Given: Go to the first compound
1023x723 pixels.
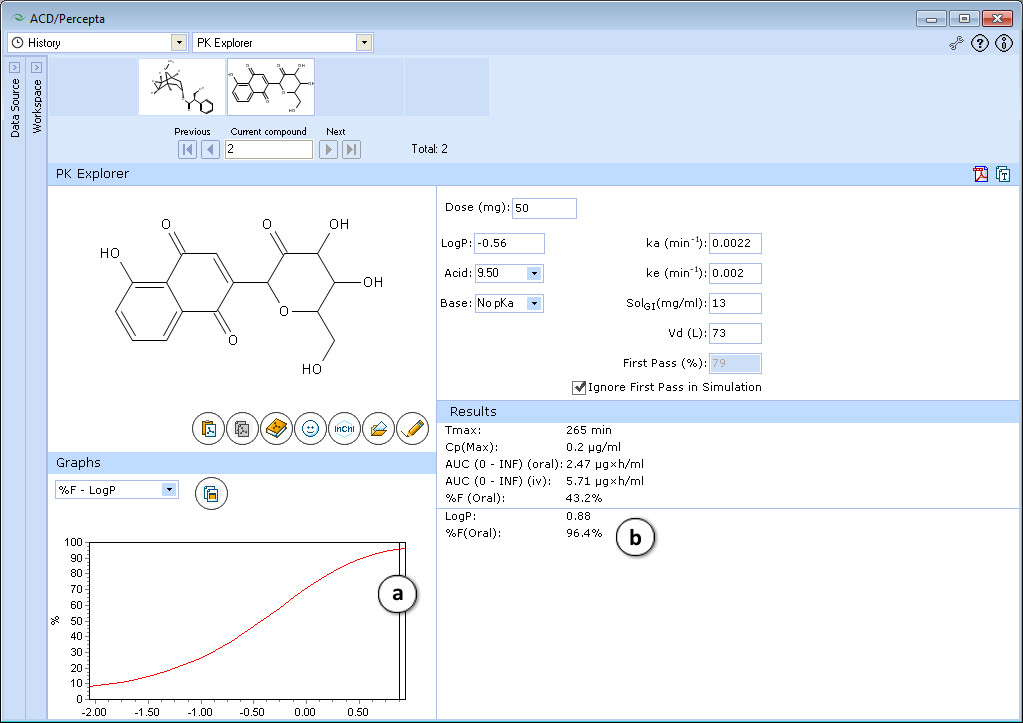Looking at the screenshot, I should [x=187, y=149].
